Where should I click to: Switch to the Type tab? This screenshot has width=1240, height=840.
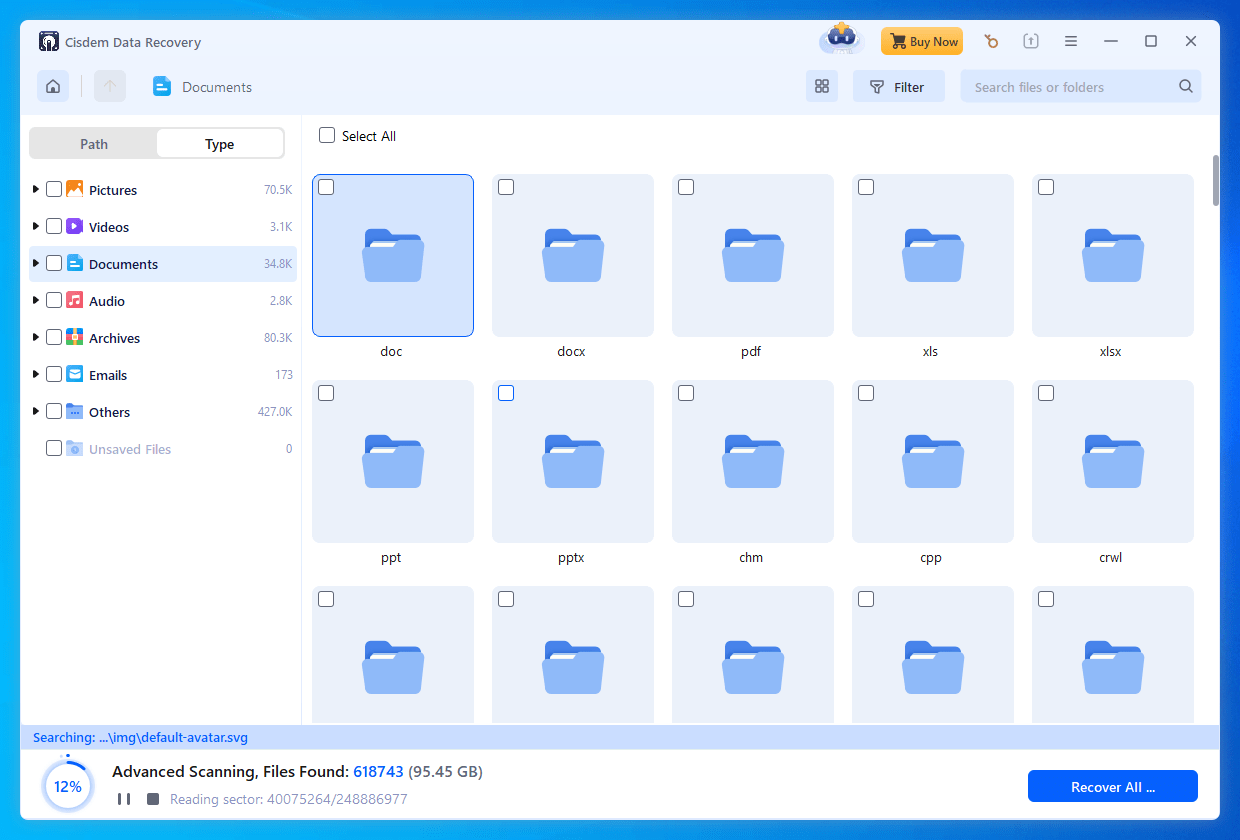point(220,144)
